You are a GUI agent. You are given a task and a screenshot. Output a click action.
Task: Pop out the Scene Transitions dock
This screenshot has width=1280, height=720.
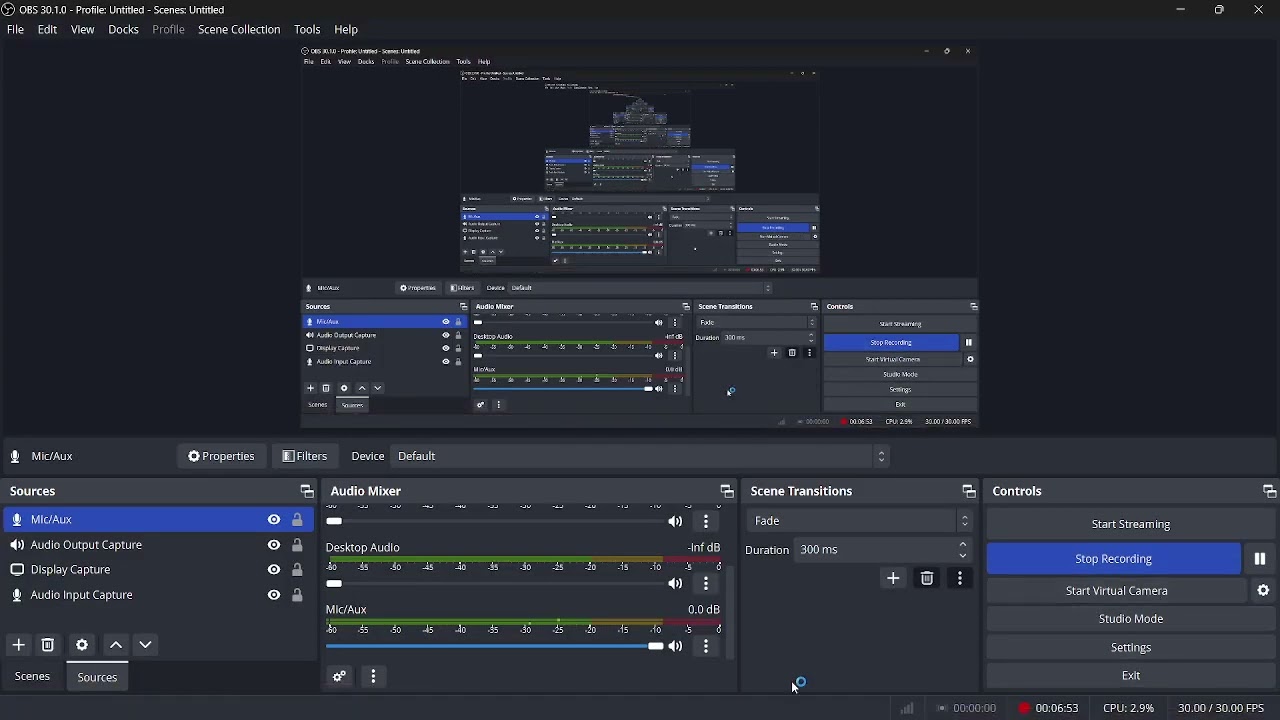tap(969, 492)
